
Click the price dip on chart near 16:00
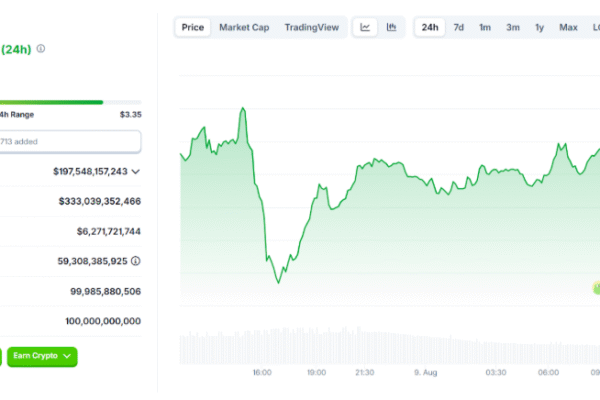pyautogui.click(x=277, y=281)
